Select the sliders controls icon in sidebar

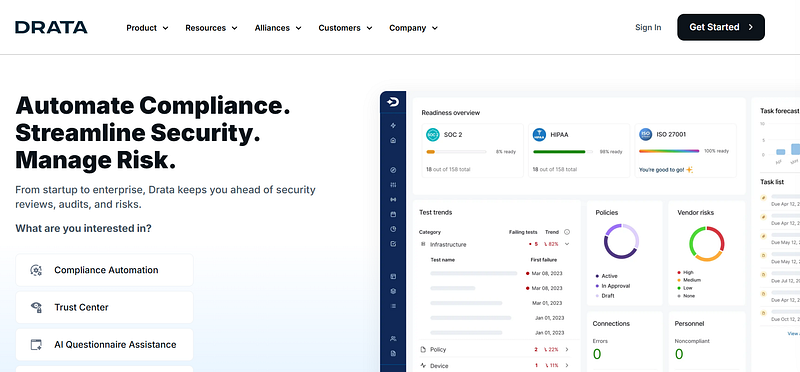(393, 185)
